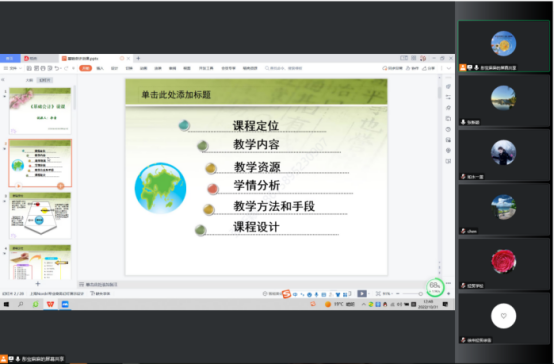Click the add new slide plus icon
554x364 pixels.
(38, 283)
